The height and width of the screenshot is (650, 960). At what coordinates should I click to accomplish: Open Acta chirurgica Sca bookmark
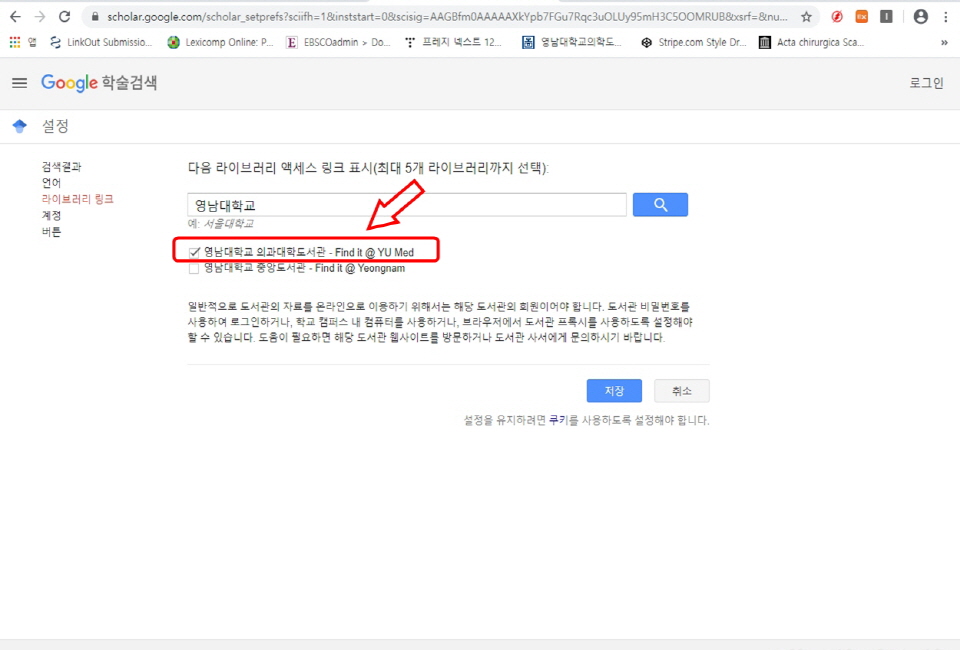(x=811, y=42)
